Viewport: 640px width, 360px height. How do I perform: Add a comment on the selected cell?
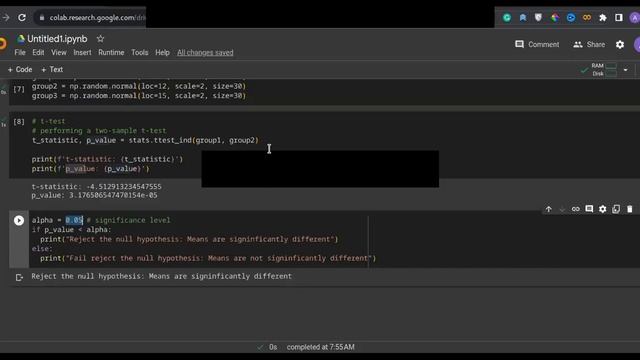(x=589, y=209)
